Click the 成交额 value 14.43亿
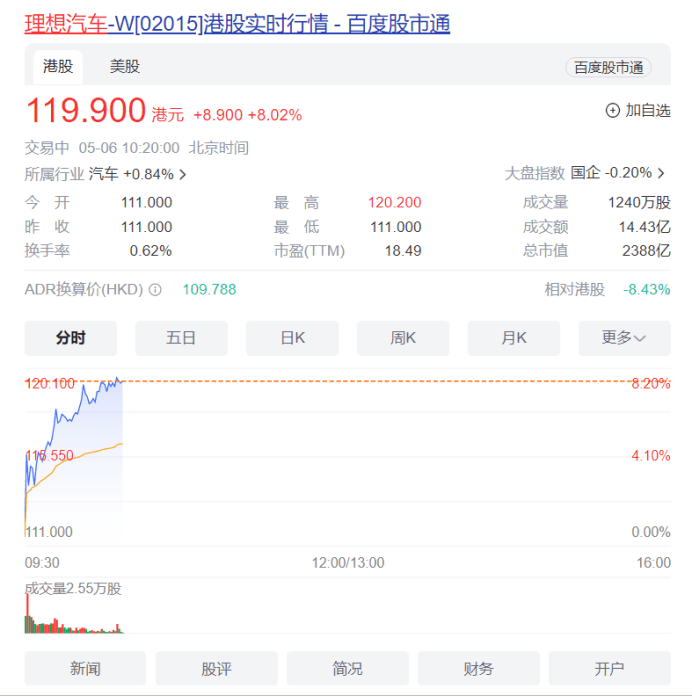Viewport: 692px width, 697px height. (644, 227)
